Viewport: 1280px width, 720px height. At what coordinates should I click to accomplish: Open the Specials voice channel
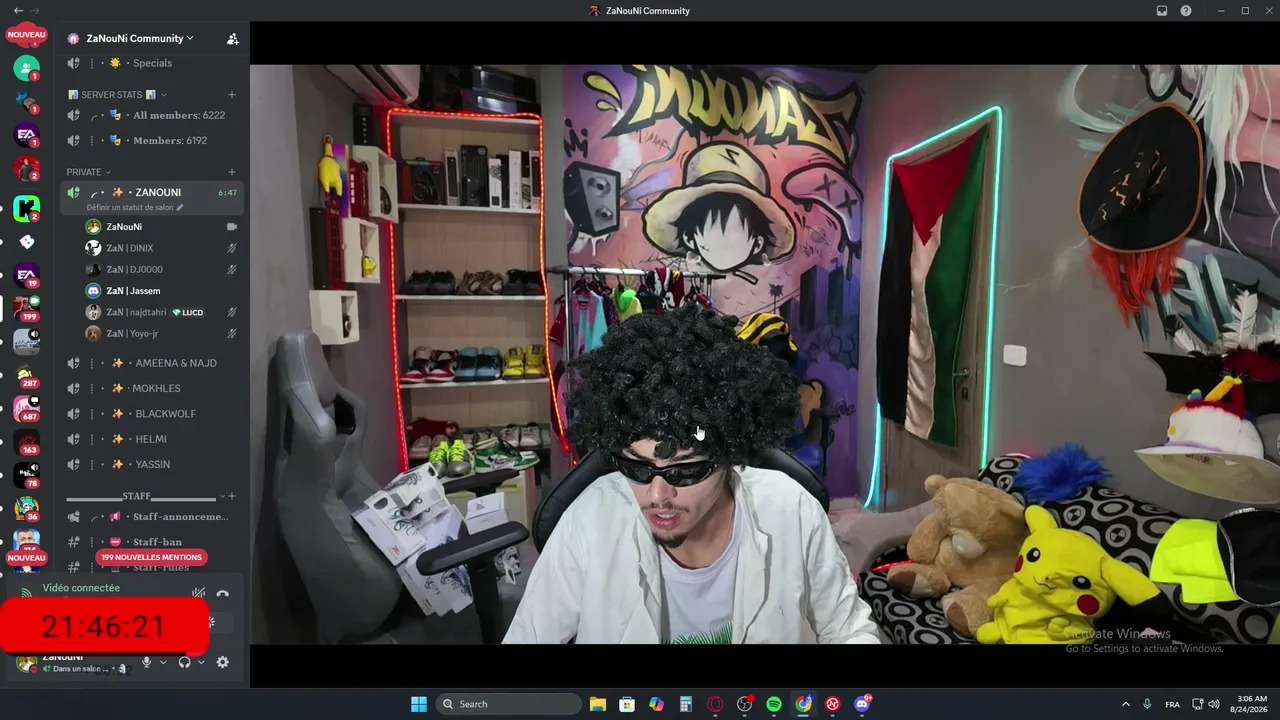click(152, 63)
